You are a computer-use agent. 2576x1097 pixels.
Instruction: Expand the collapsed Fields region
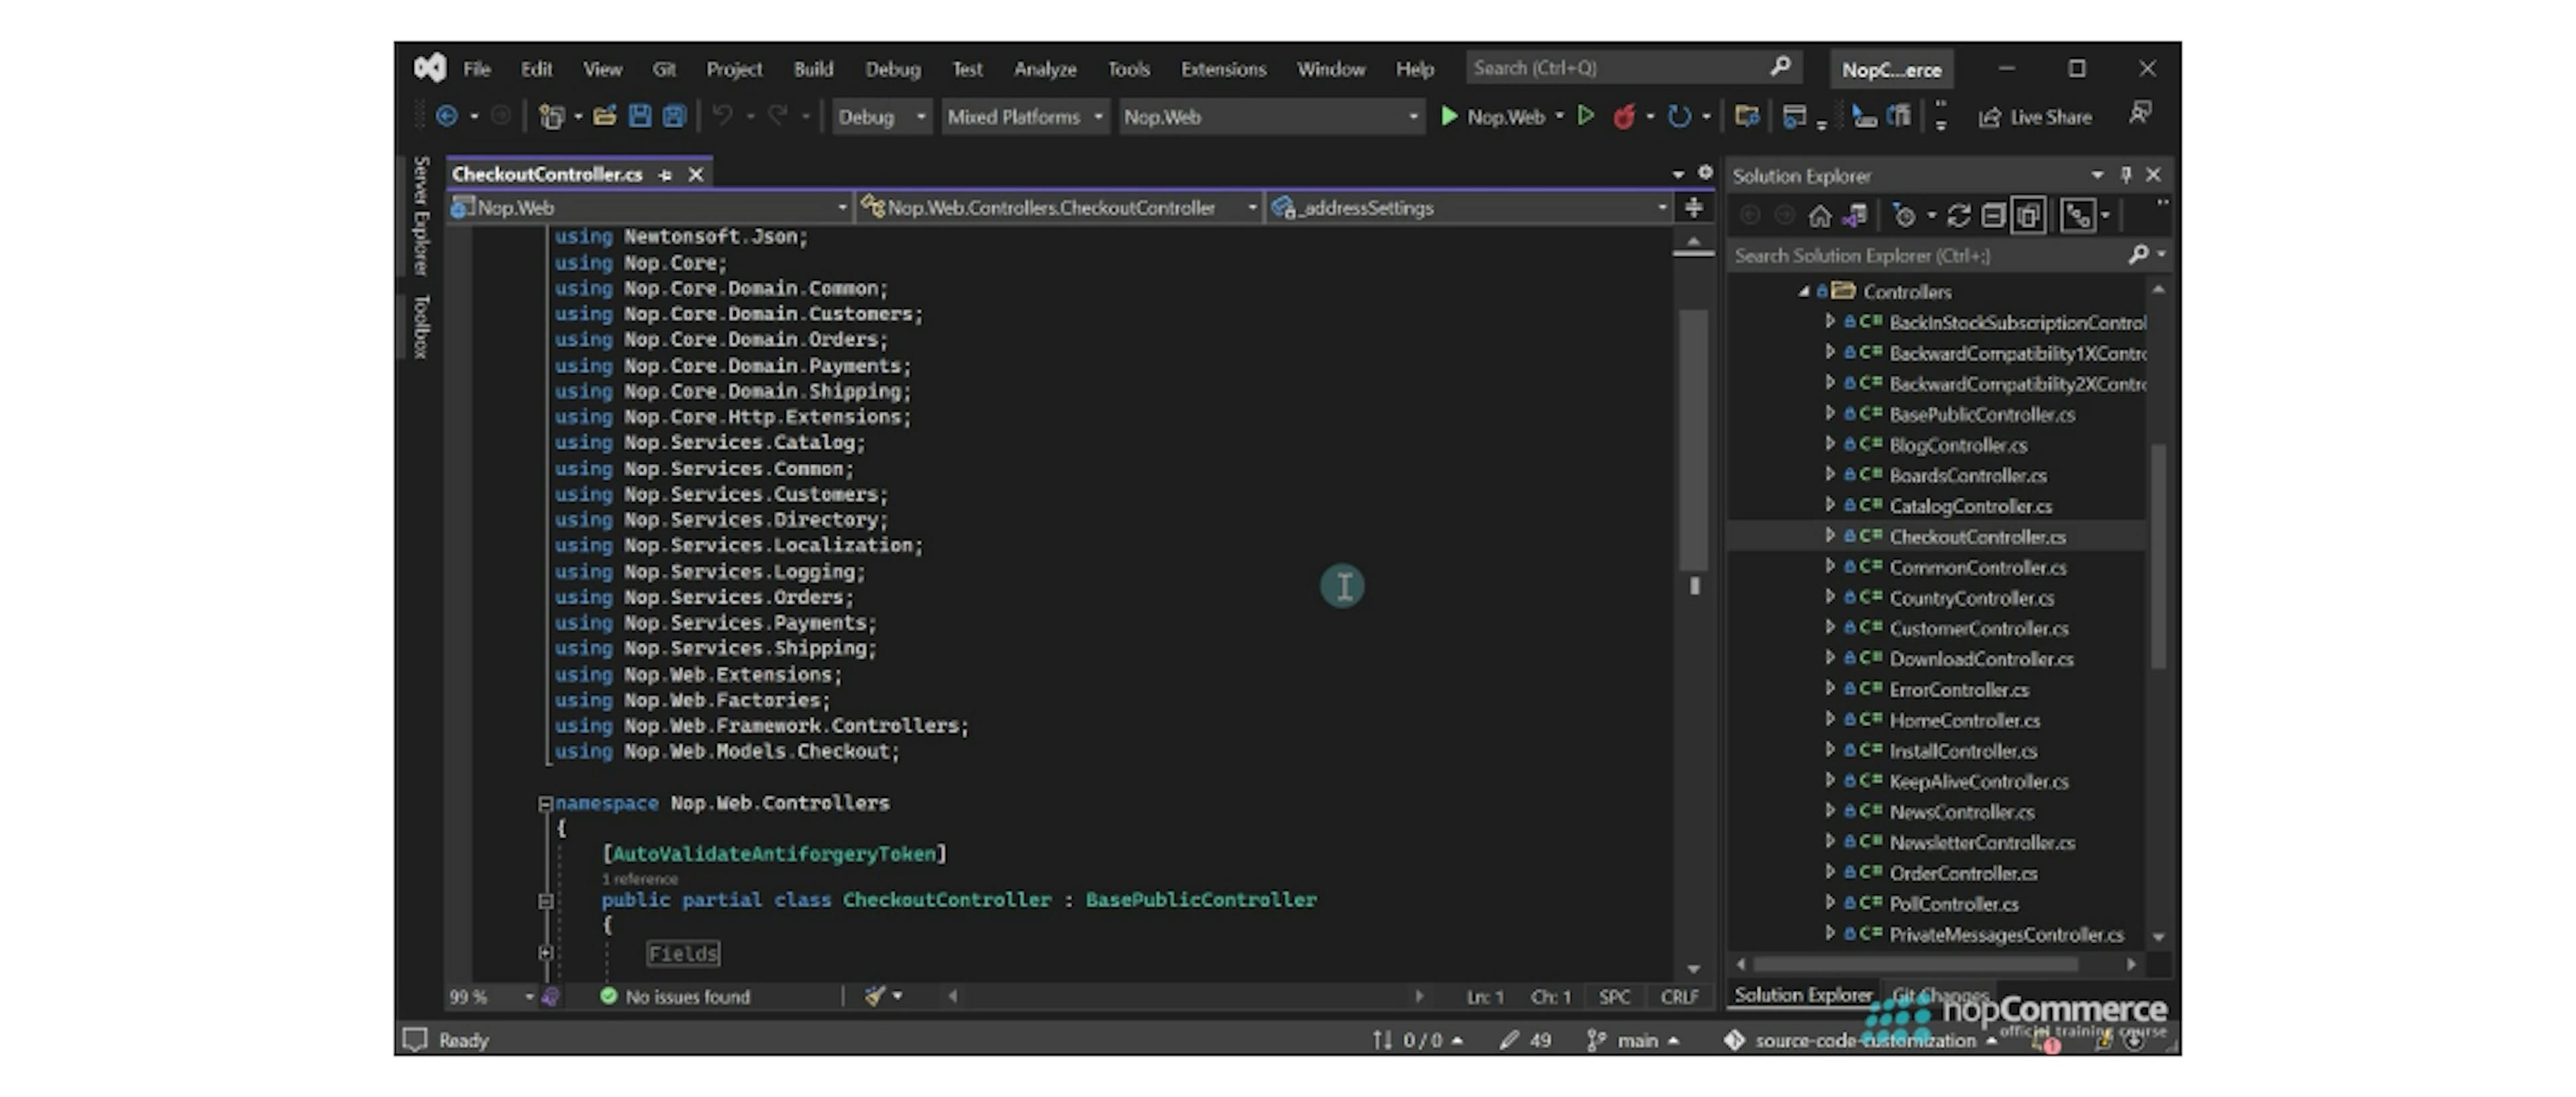(545, 953)
